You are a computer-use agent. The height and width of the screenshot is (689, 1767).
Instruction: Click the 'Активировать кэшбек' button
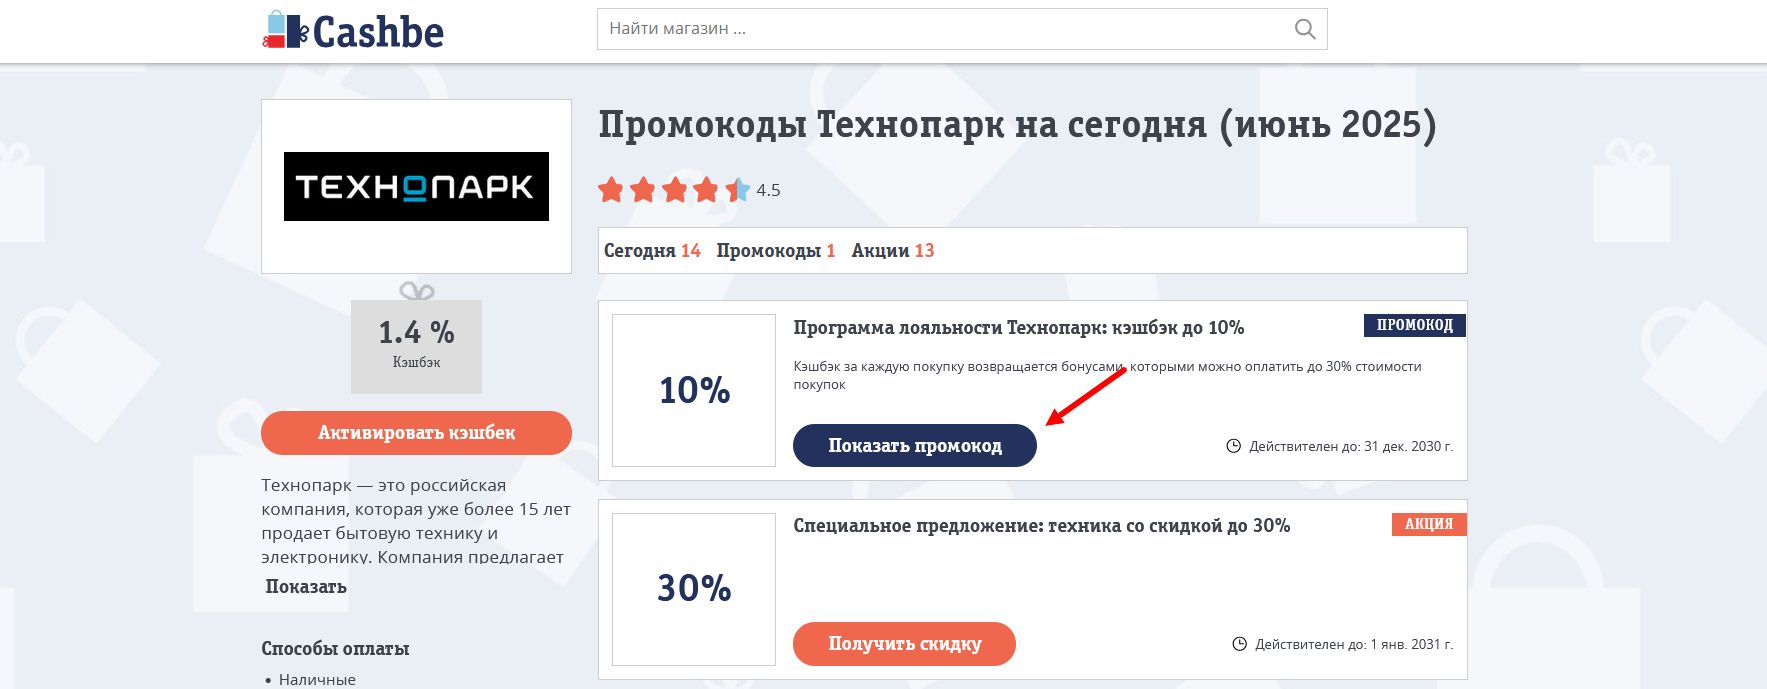(416, 433)
